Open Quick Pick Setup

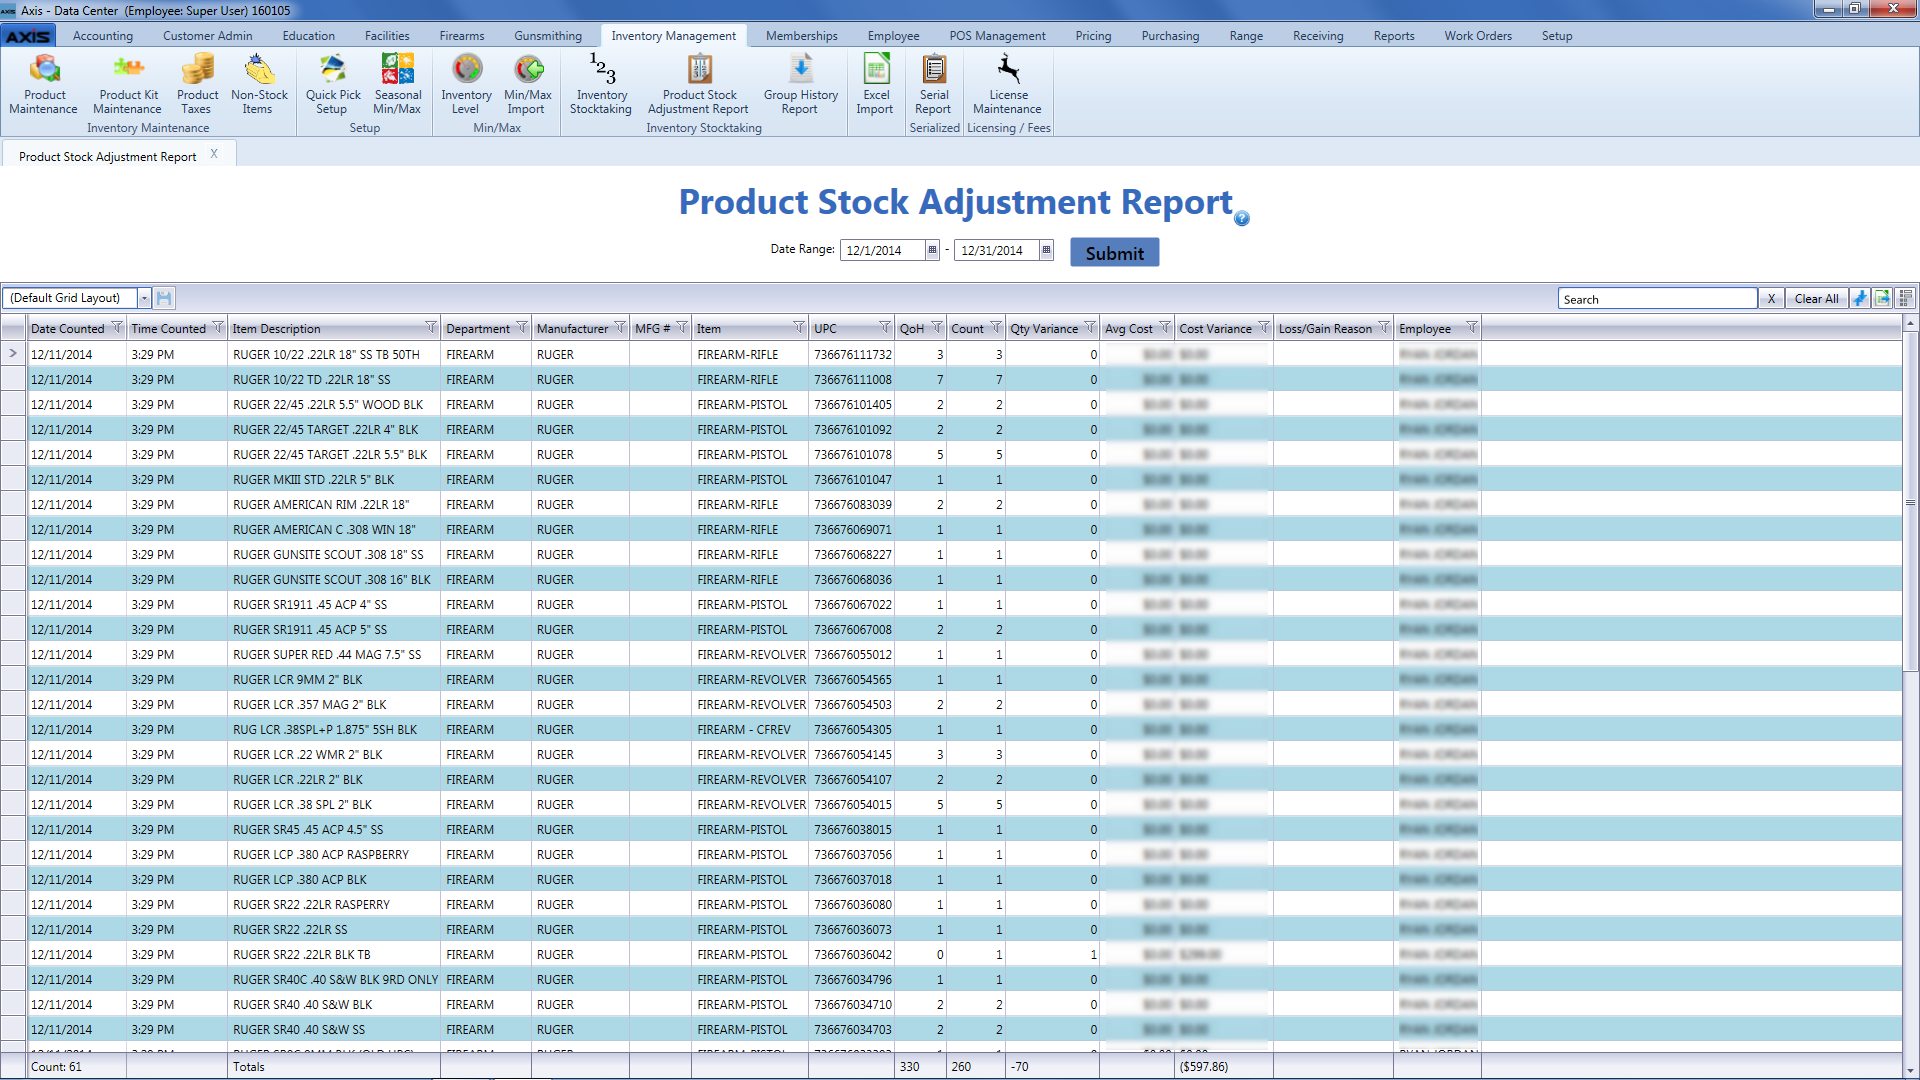(x=333, y=84)
